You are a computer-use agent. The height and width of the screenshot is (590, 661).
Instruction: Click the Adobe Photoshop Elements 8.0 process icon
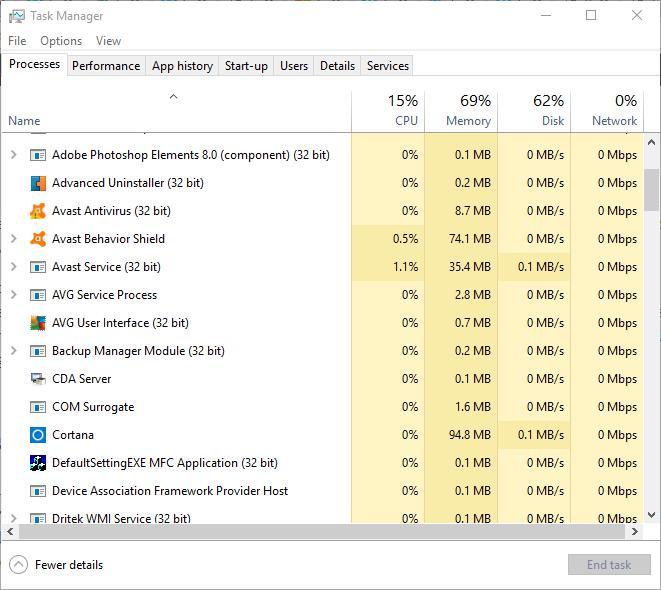[x=38, y=155]
